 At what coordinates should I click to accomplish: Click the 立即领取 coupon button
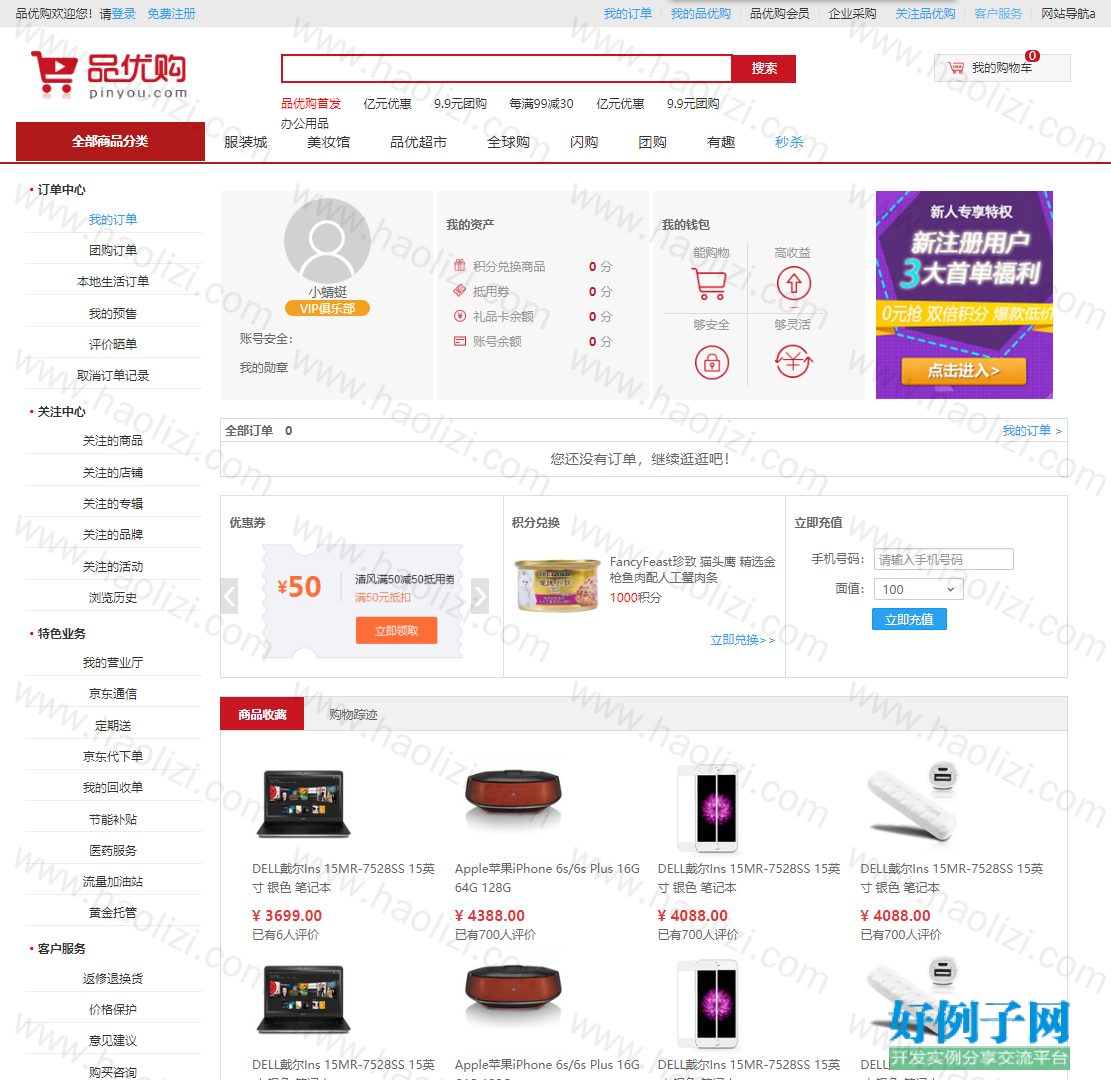[396, 630]
